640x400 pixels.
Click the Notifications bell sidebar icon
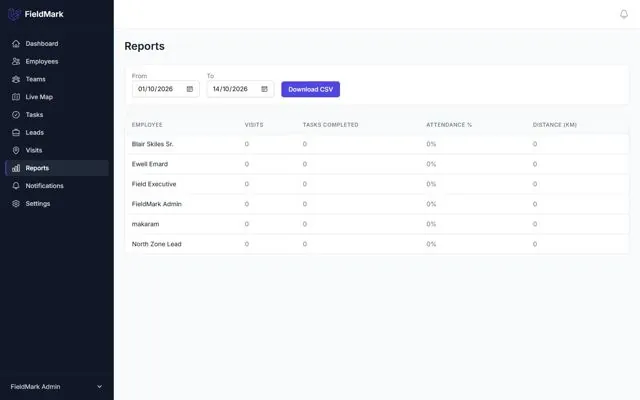pyautogui.click(x=16, y=186)
